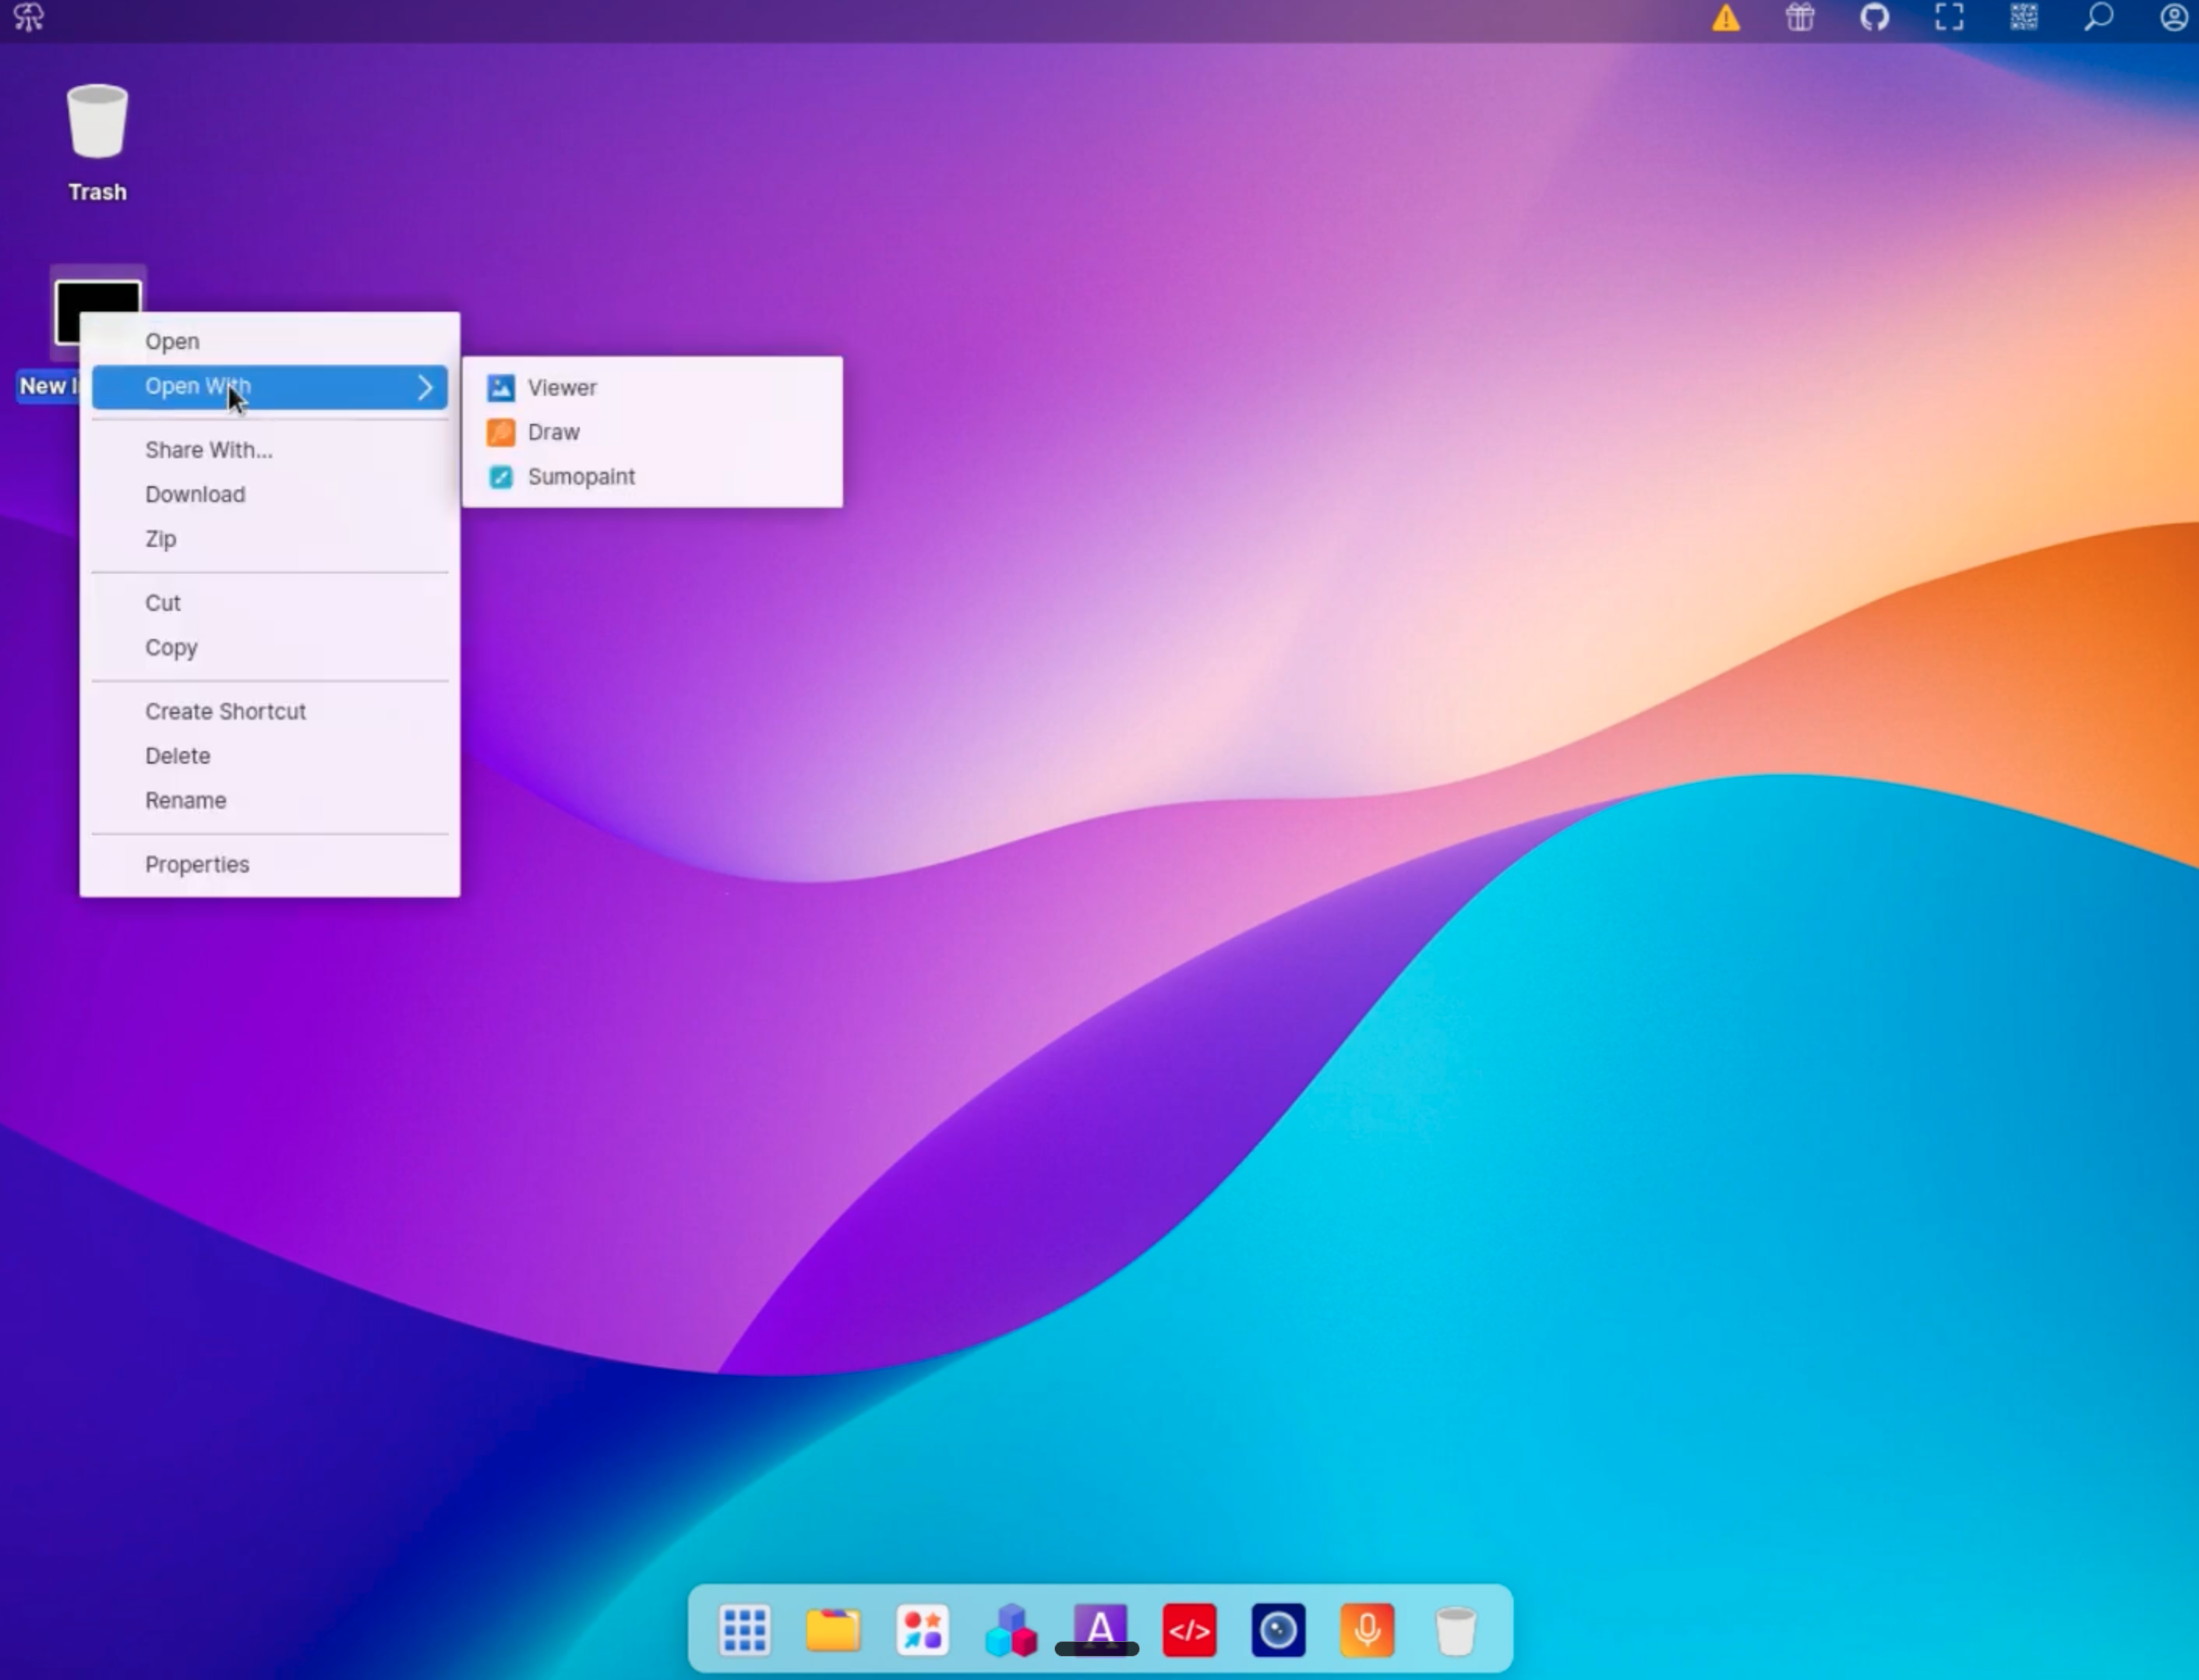This screenshot has height=1680, width=2199.
Task: Choose Viewer from Open With submenu
Action: pos(562,388)
